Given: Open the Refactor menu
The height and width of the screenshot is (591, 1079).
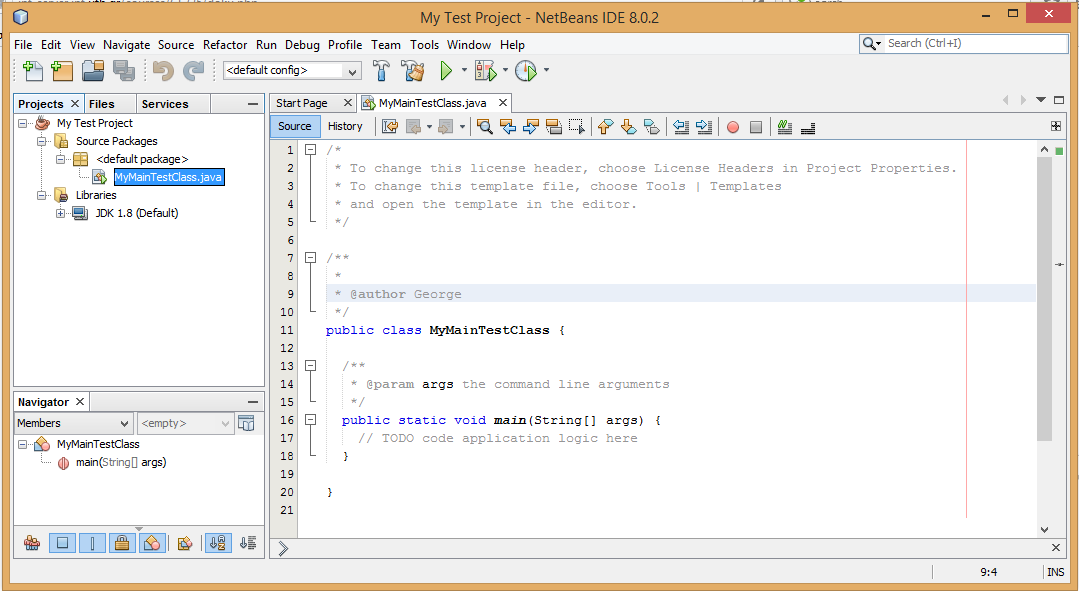Looking at the screenshot, I should tap(225, 45).
